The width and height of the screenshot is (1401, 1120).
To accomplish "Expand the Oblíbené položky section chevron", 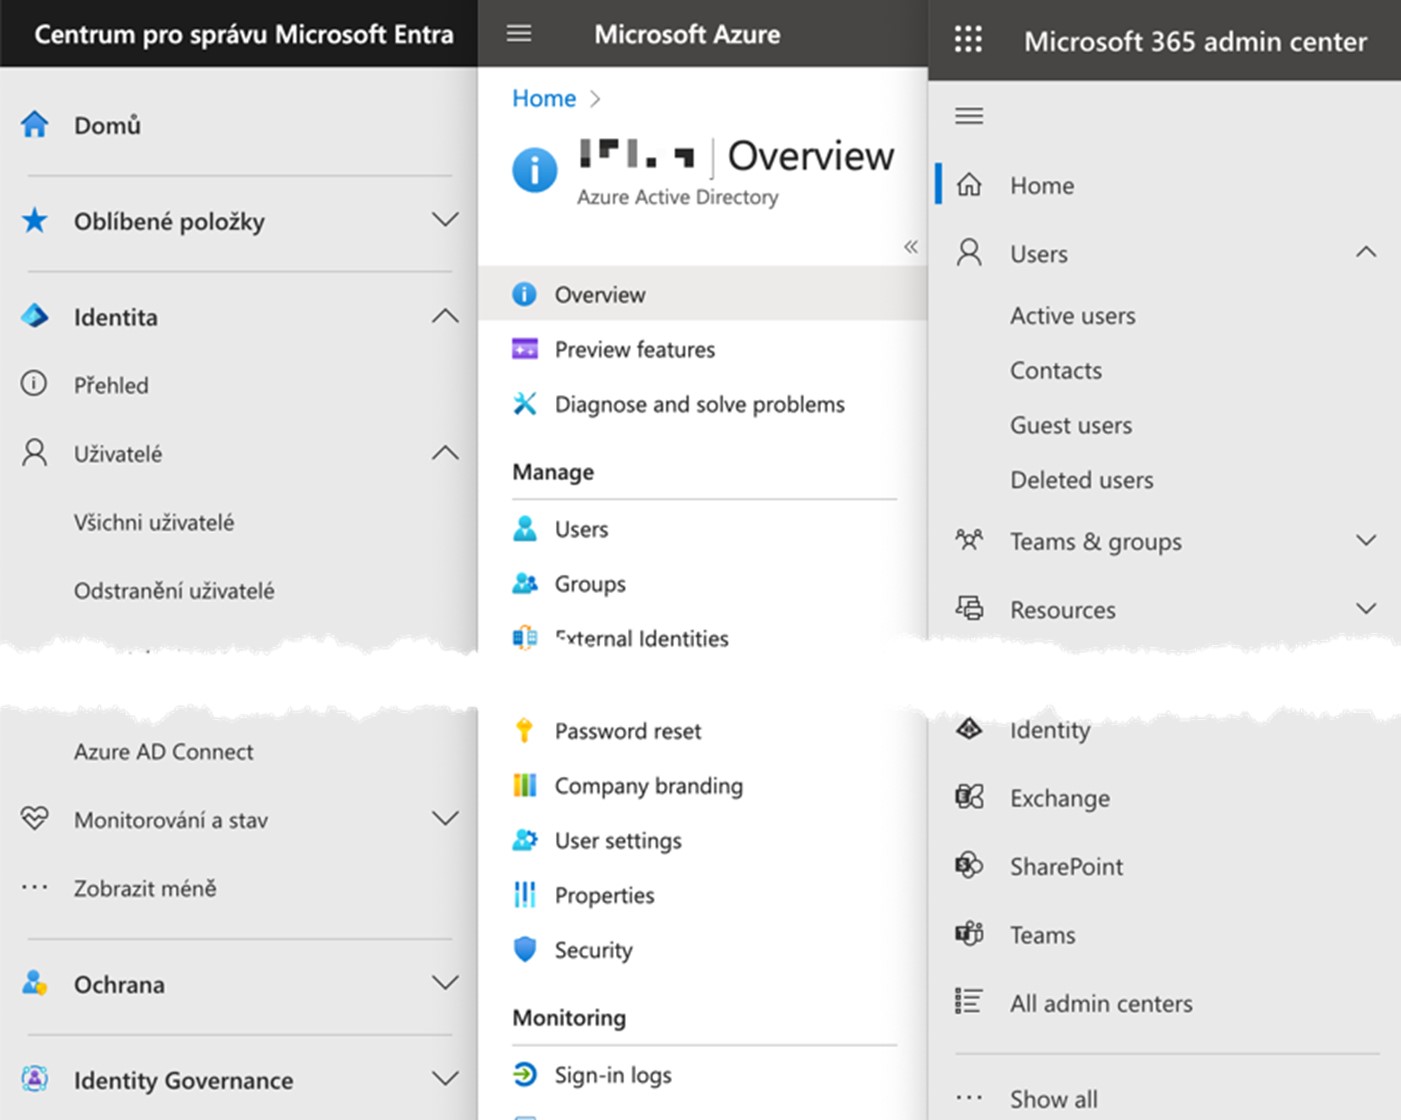I will pyautogui.click(x=445, y=219).
